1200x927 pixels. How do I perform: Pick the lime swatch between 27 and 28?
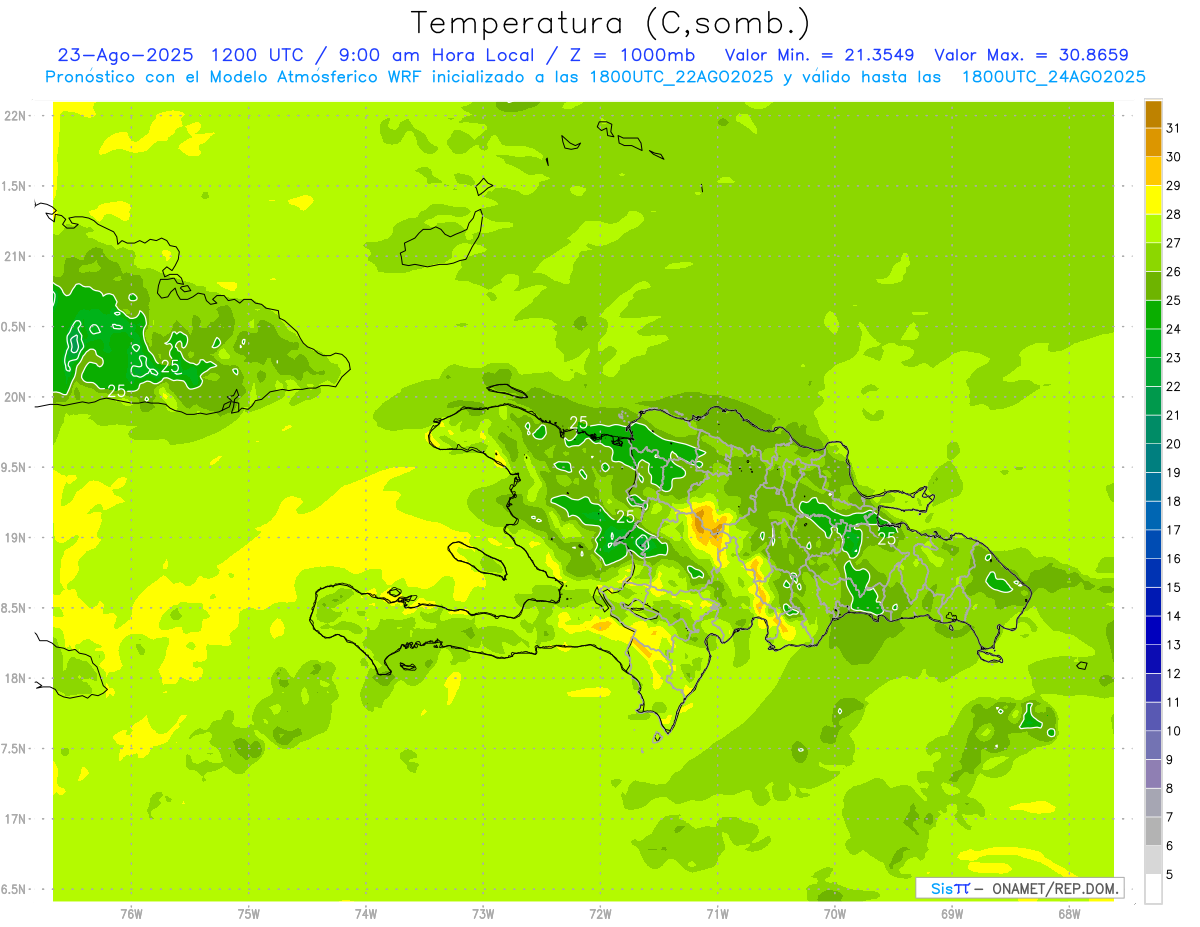point(1153,229)
